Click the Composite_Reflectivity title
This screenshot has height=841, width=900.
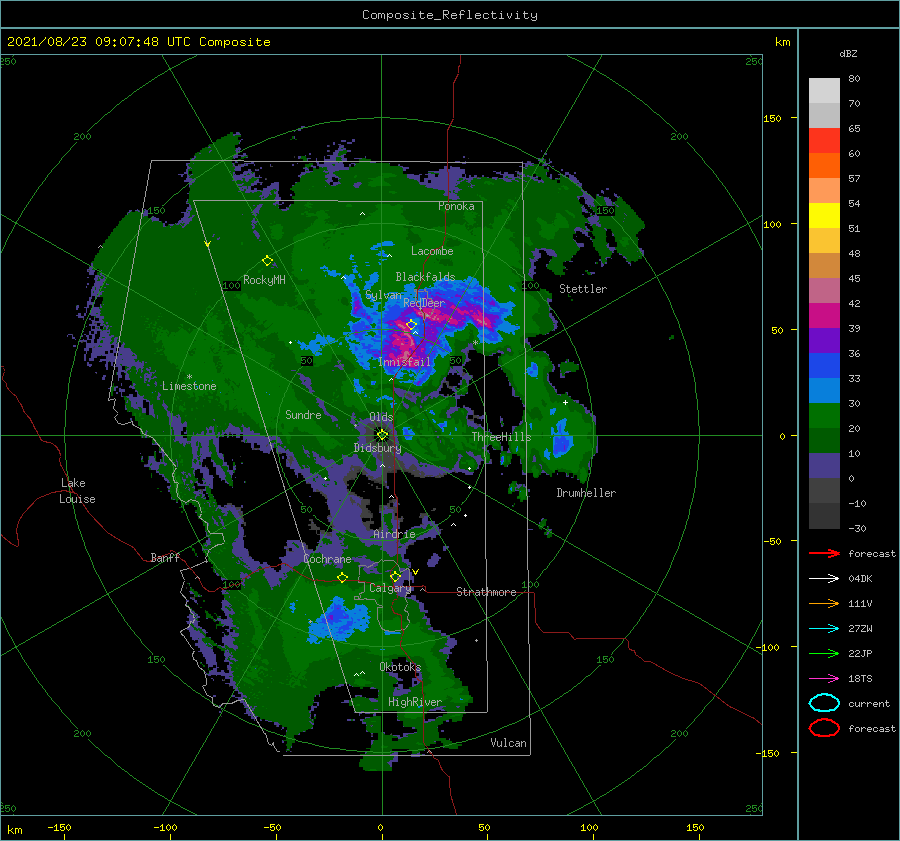coord(449,15)
